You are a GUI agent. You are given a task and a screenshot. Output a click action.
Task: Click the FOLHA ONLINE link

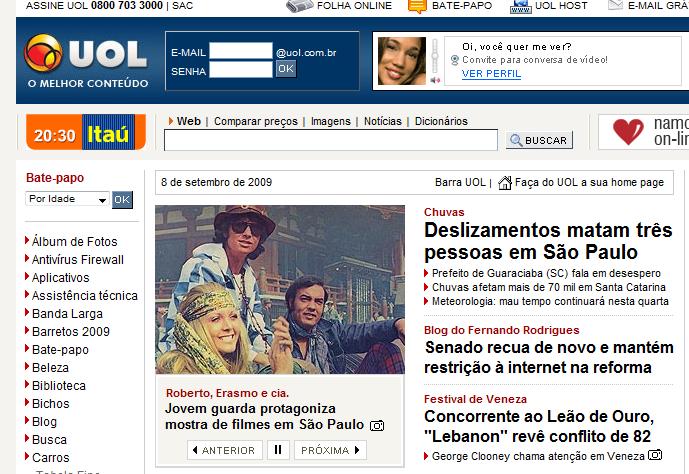354,6
